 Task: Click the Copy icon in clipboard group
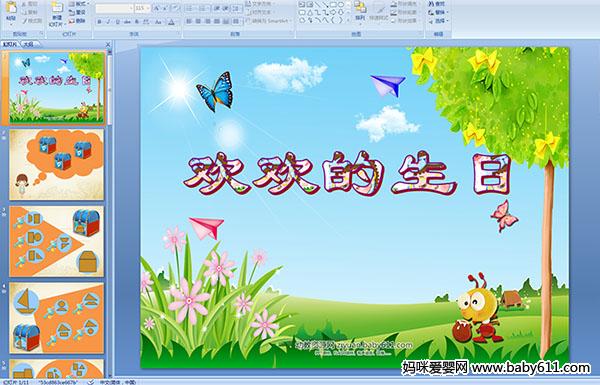tap(24, 12)
